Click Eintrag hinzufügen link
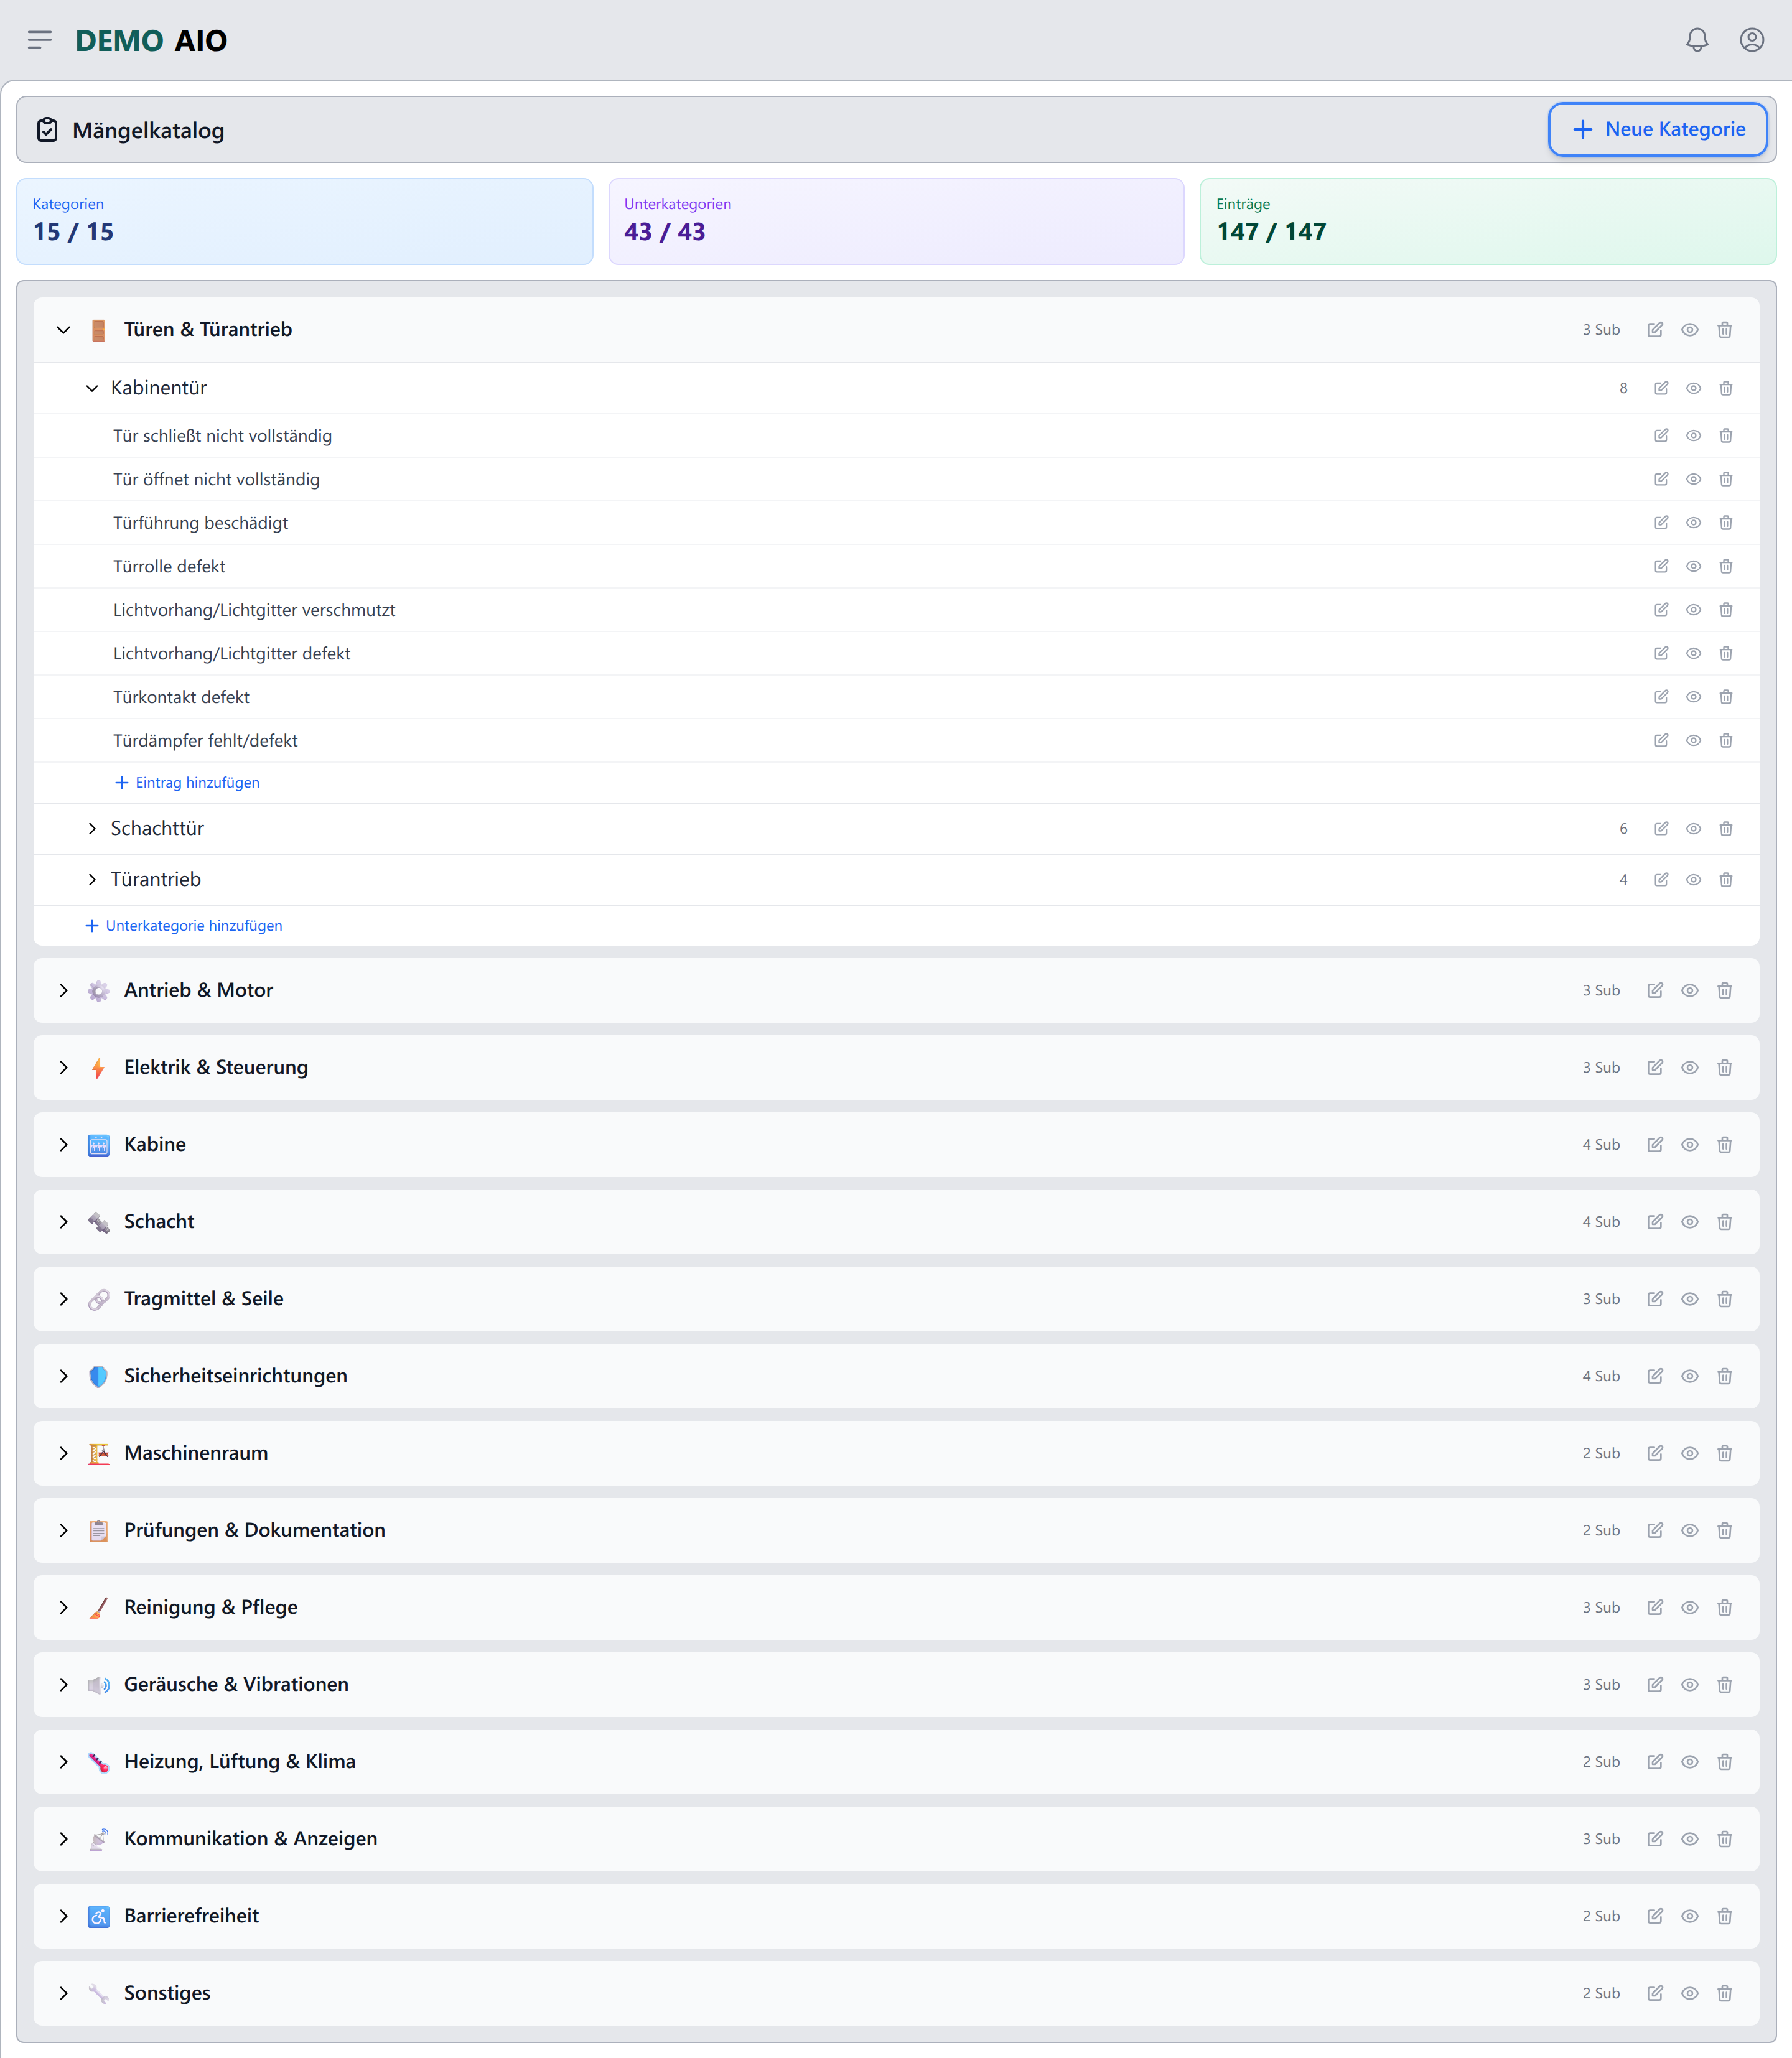The width and height of the screenshot is (1792, 2058). coord(187,783)
